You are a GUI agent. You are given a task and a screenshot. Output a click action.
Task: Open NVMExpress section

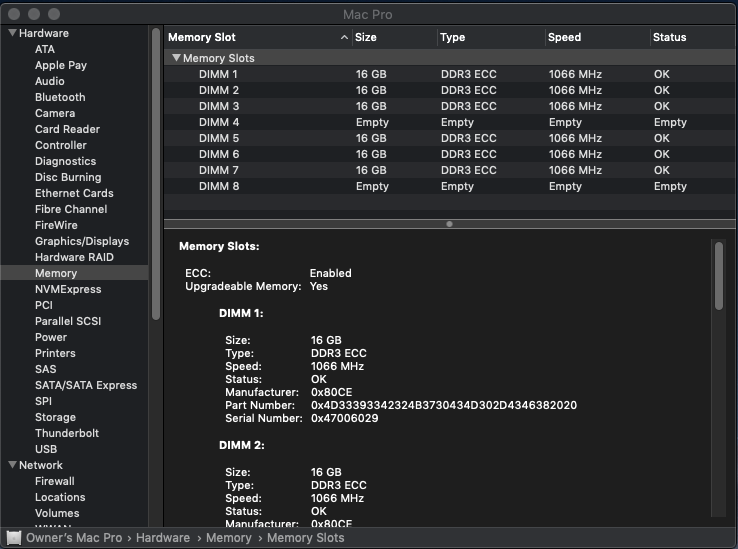click(68, 289)
